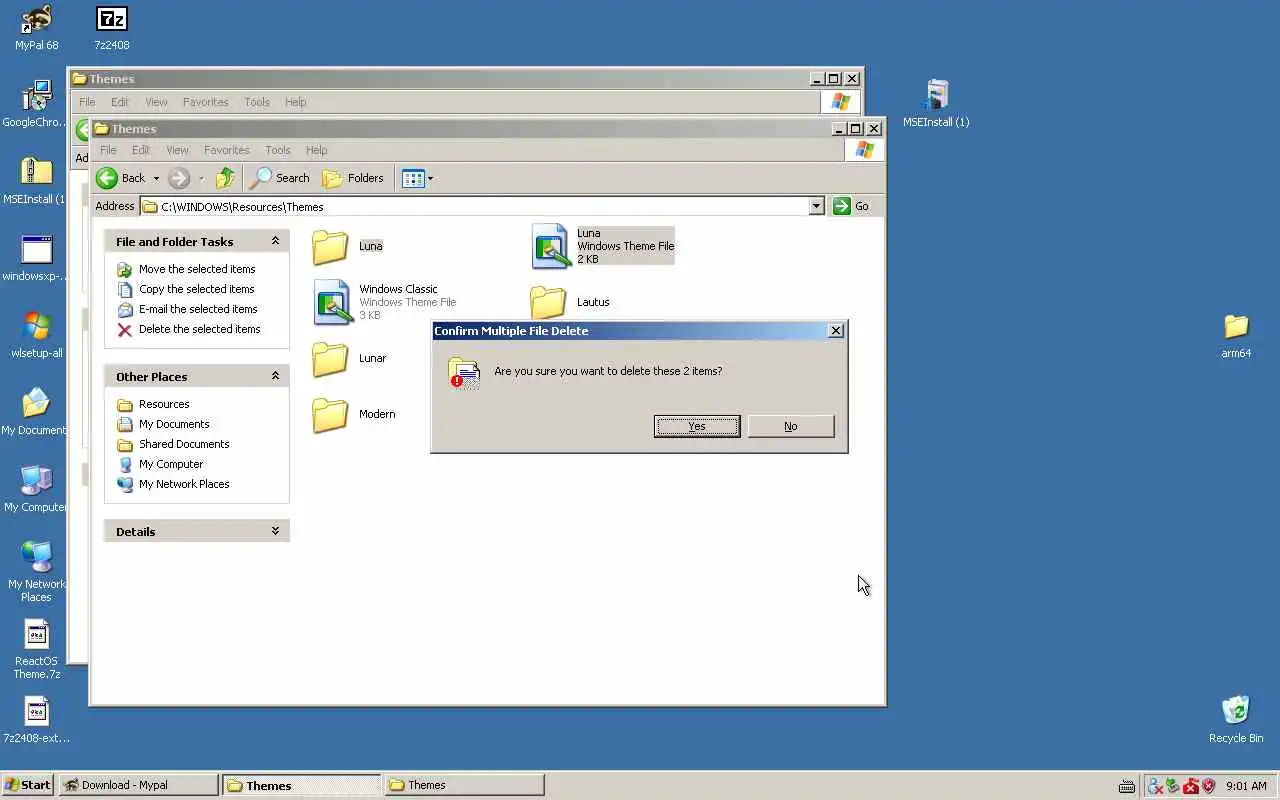Open the Edit menu in front Themes window
Image resolution: width=1280 pixels, height=800 pixels.
tap(141, 150)
